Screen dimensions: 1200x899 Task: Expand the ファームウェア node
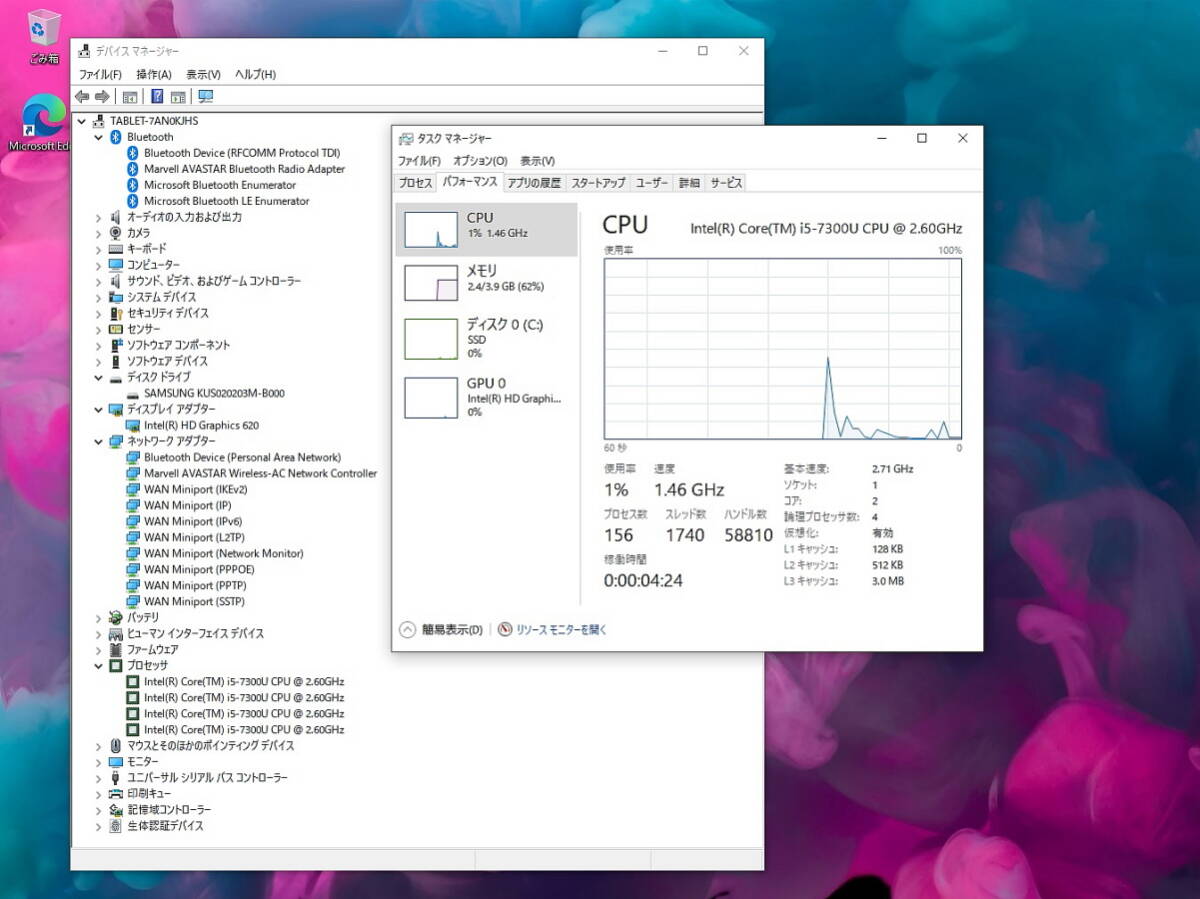pos(98,649)
